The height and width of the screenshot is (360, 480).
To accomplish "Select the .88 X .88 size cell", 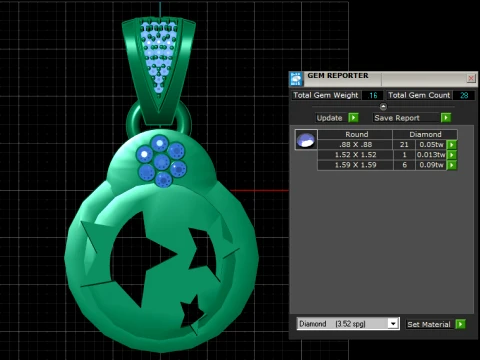I will (355, 145).
